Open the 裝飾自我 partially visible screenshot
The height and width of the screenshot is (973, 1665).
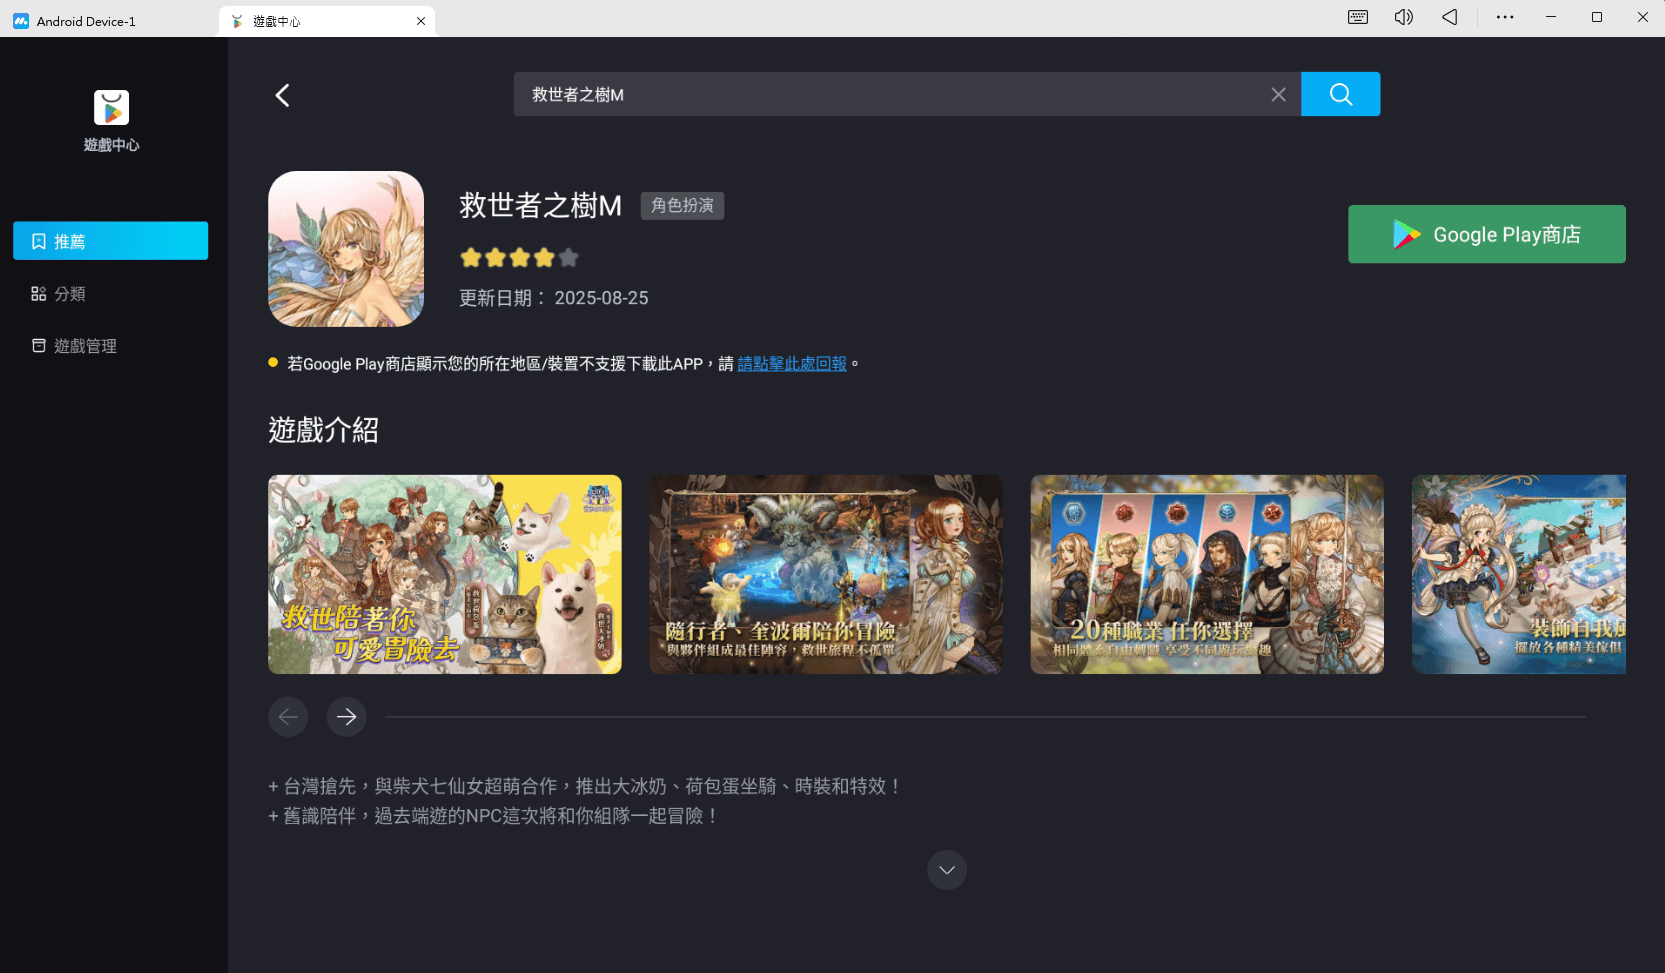pyautogui.click(x=1519, y=574)
